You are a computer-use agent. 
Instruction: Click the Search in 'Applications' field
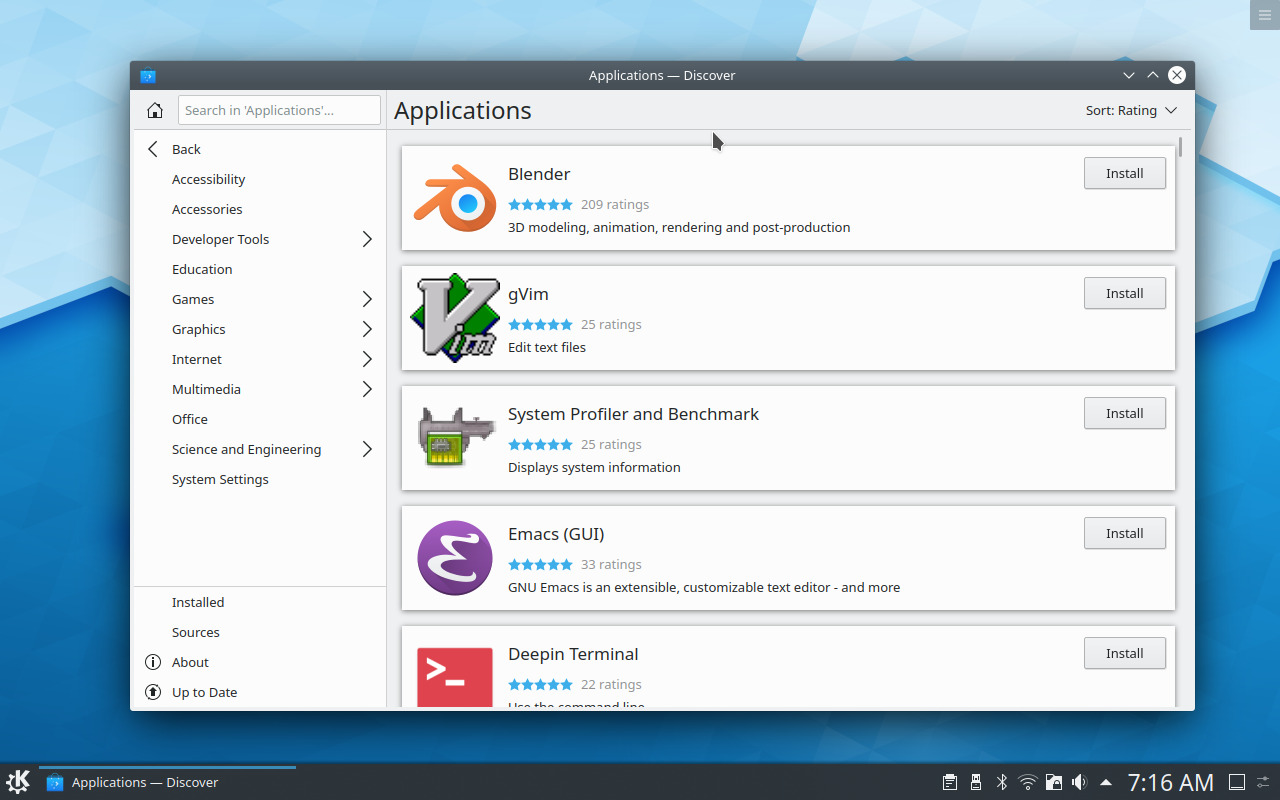pos(279,110)
